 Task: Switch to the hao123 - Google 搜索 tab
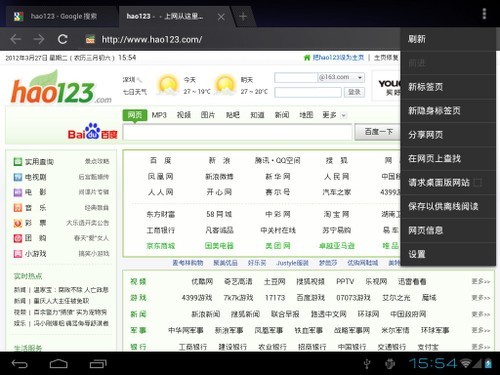(x=62, y=16)
